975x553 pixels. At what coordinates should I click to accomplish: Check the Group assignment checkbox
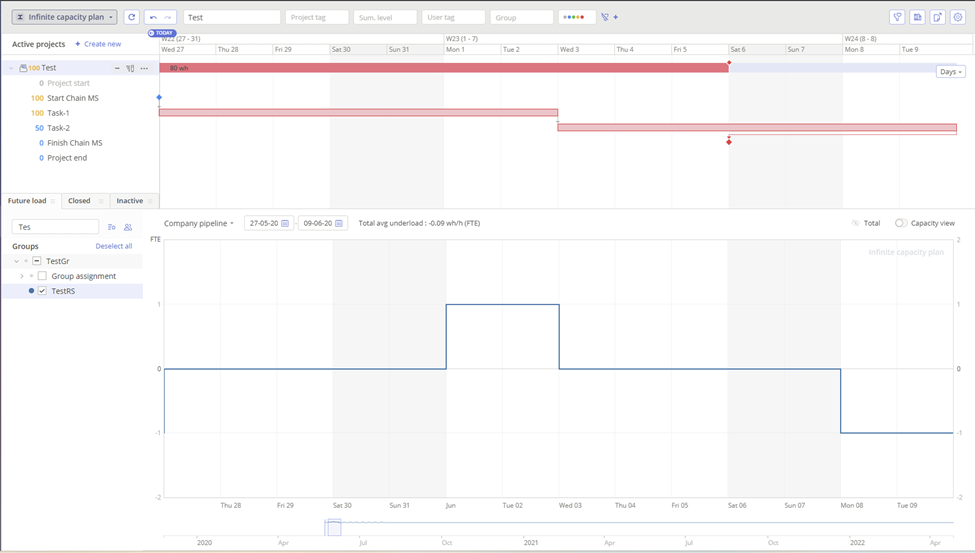tap(42, 276)
